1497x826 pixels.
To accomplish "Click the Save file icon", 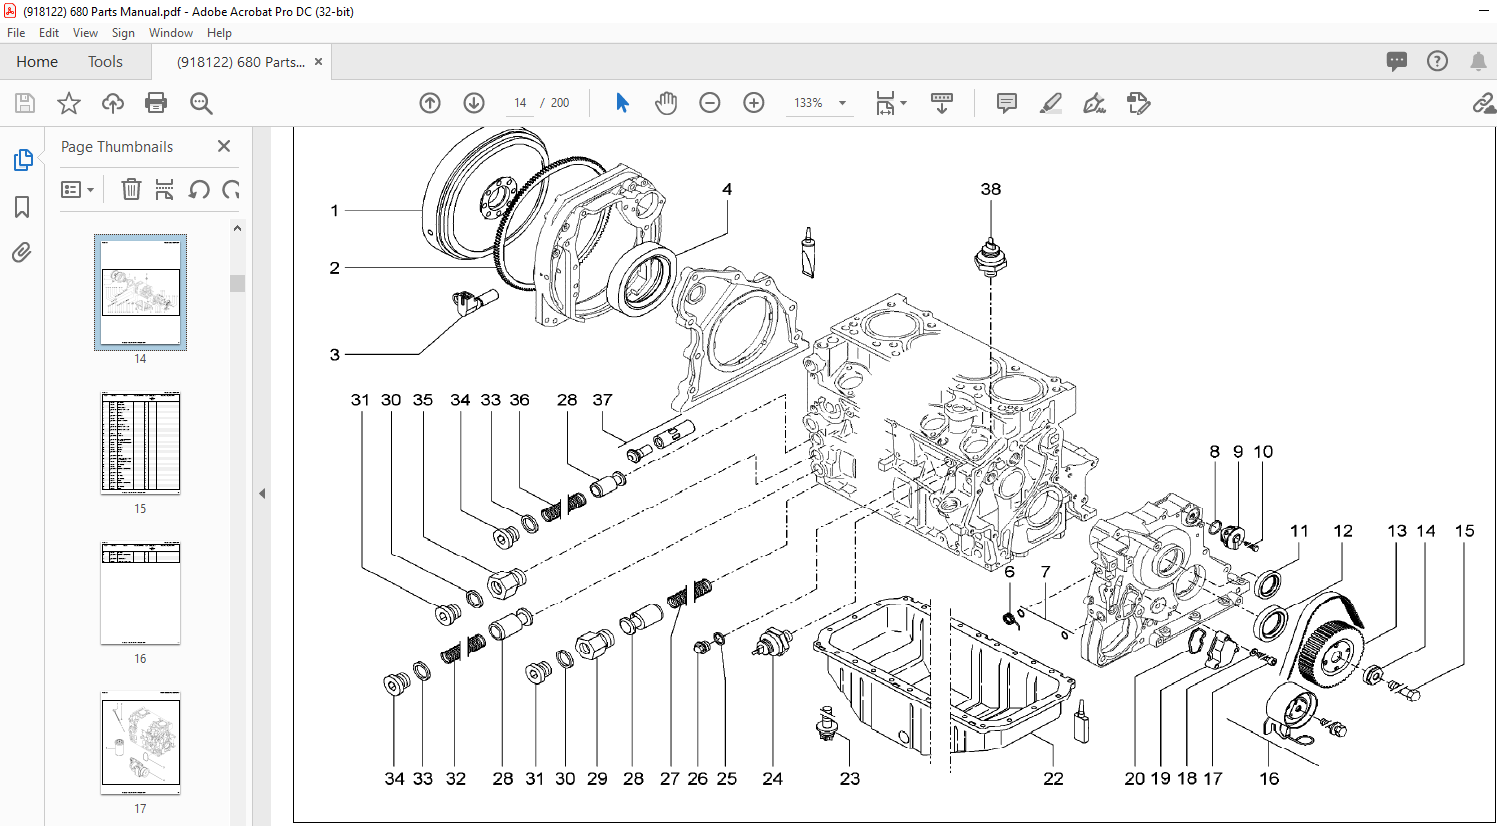I will [25, 103].
